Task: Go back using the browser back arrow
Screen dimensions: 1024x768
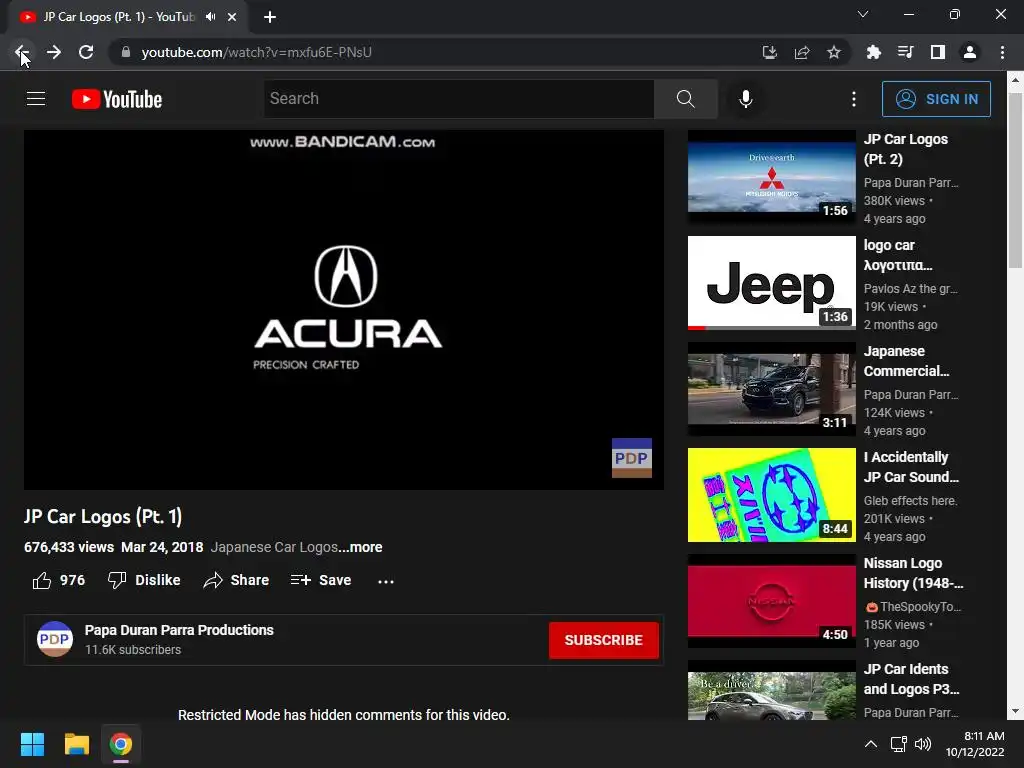Action: pyautogui.click(x=22, y=52)
